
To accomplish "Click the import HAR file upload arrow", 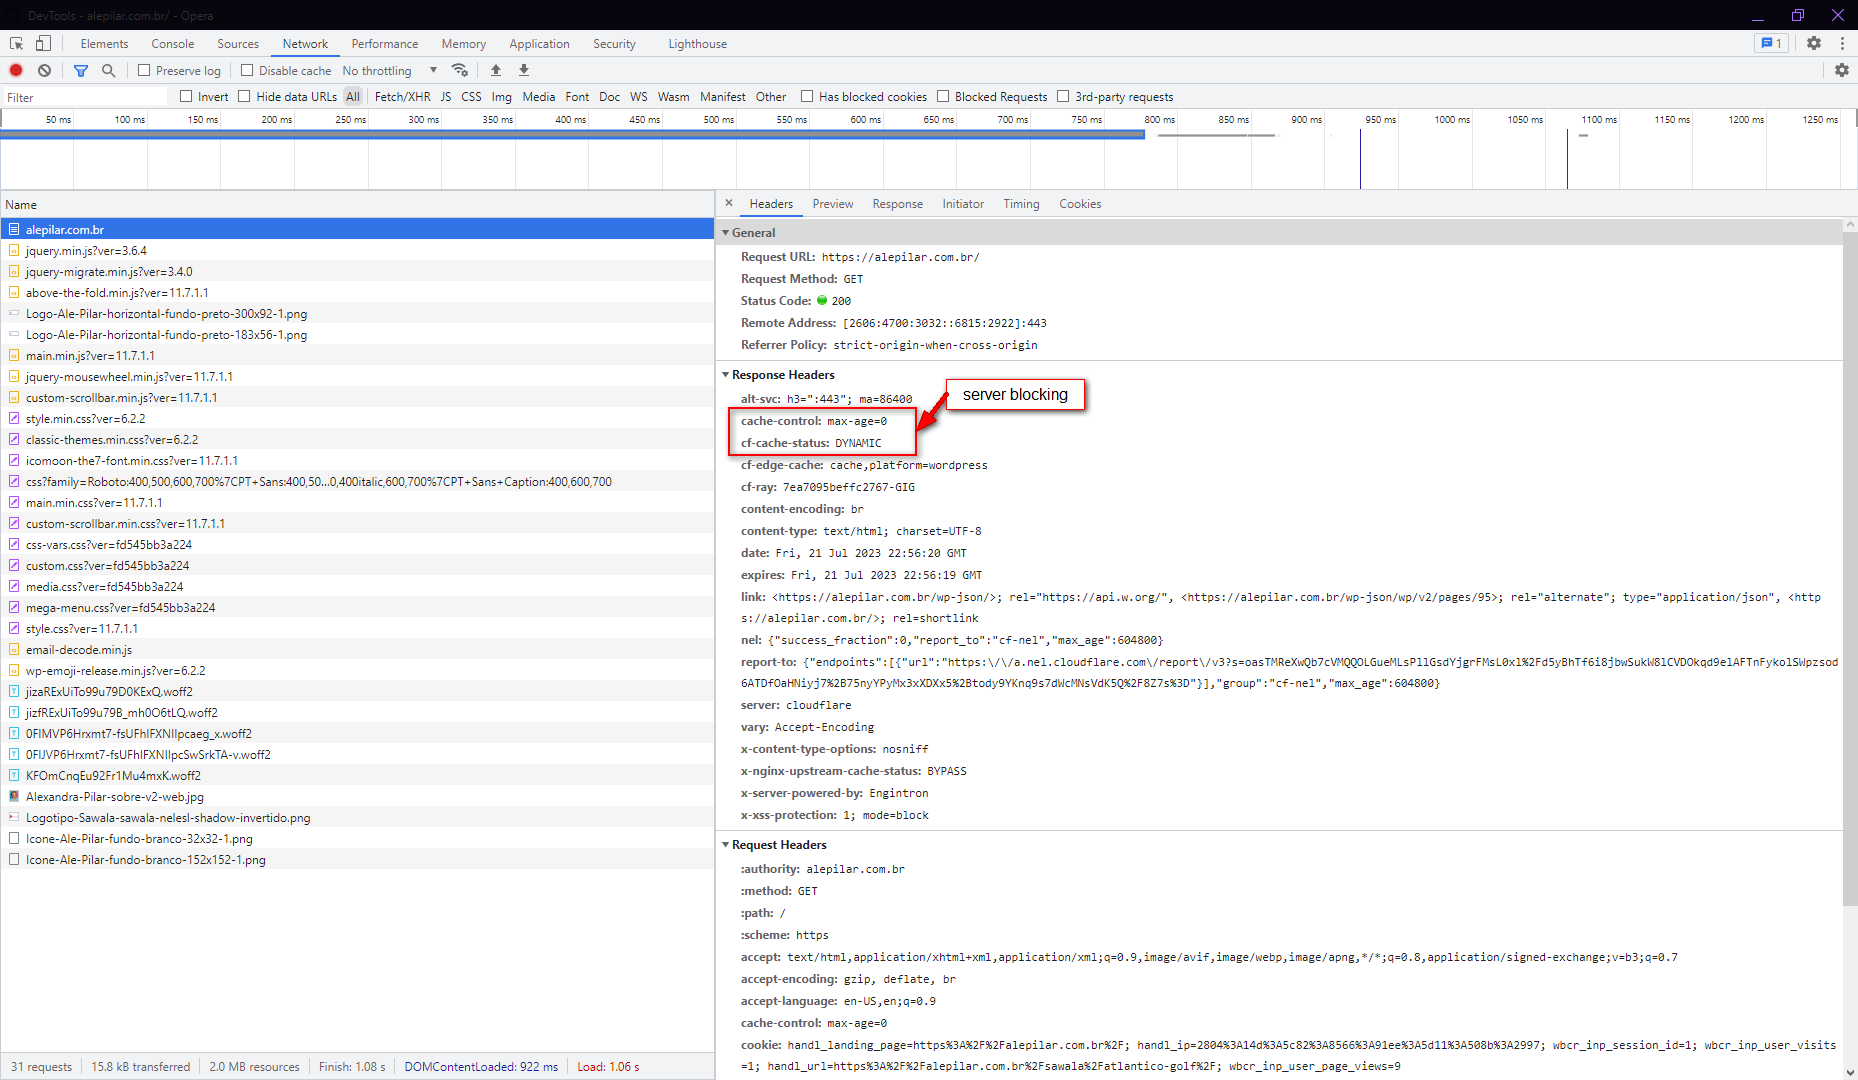I will click(495, 70).
